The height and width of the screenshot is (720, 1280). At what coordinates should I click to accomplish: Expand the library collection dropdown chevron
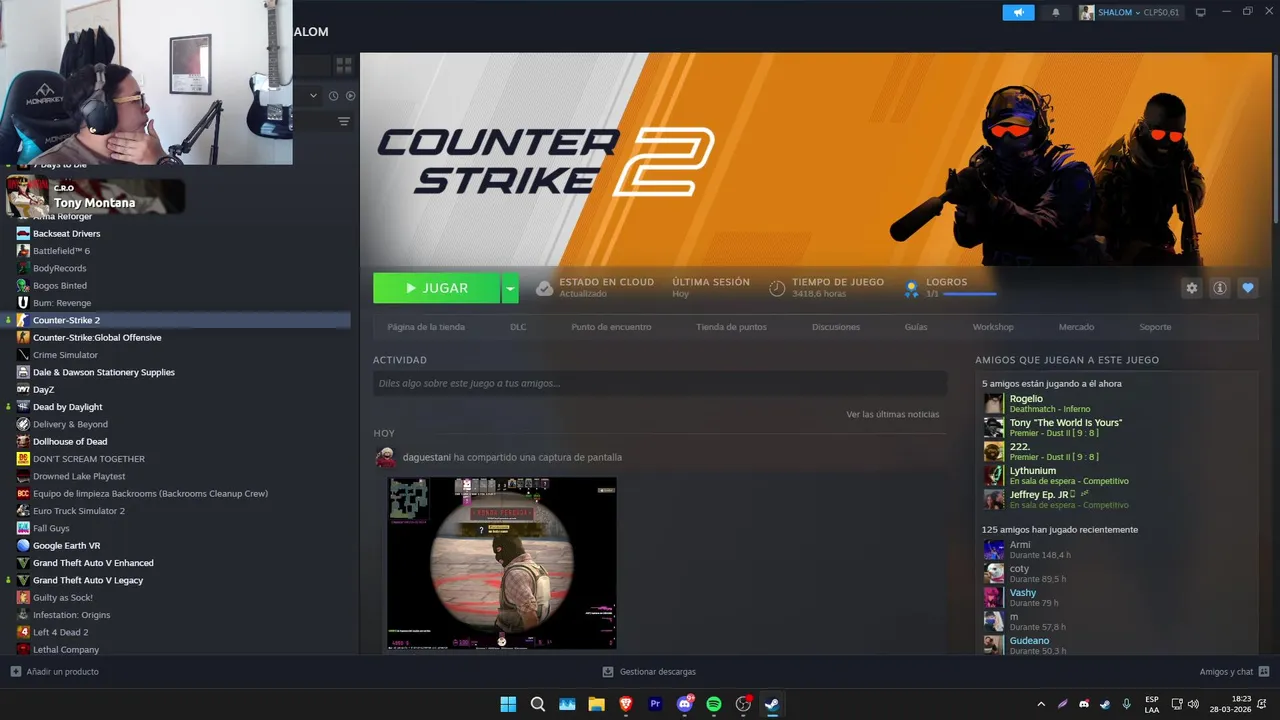[313, 96]
